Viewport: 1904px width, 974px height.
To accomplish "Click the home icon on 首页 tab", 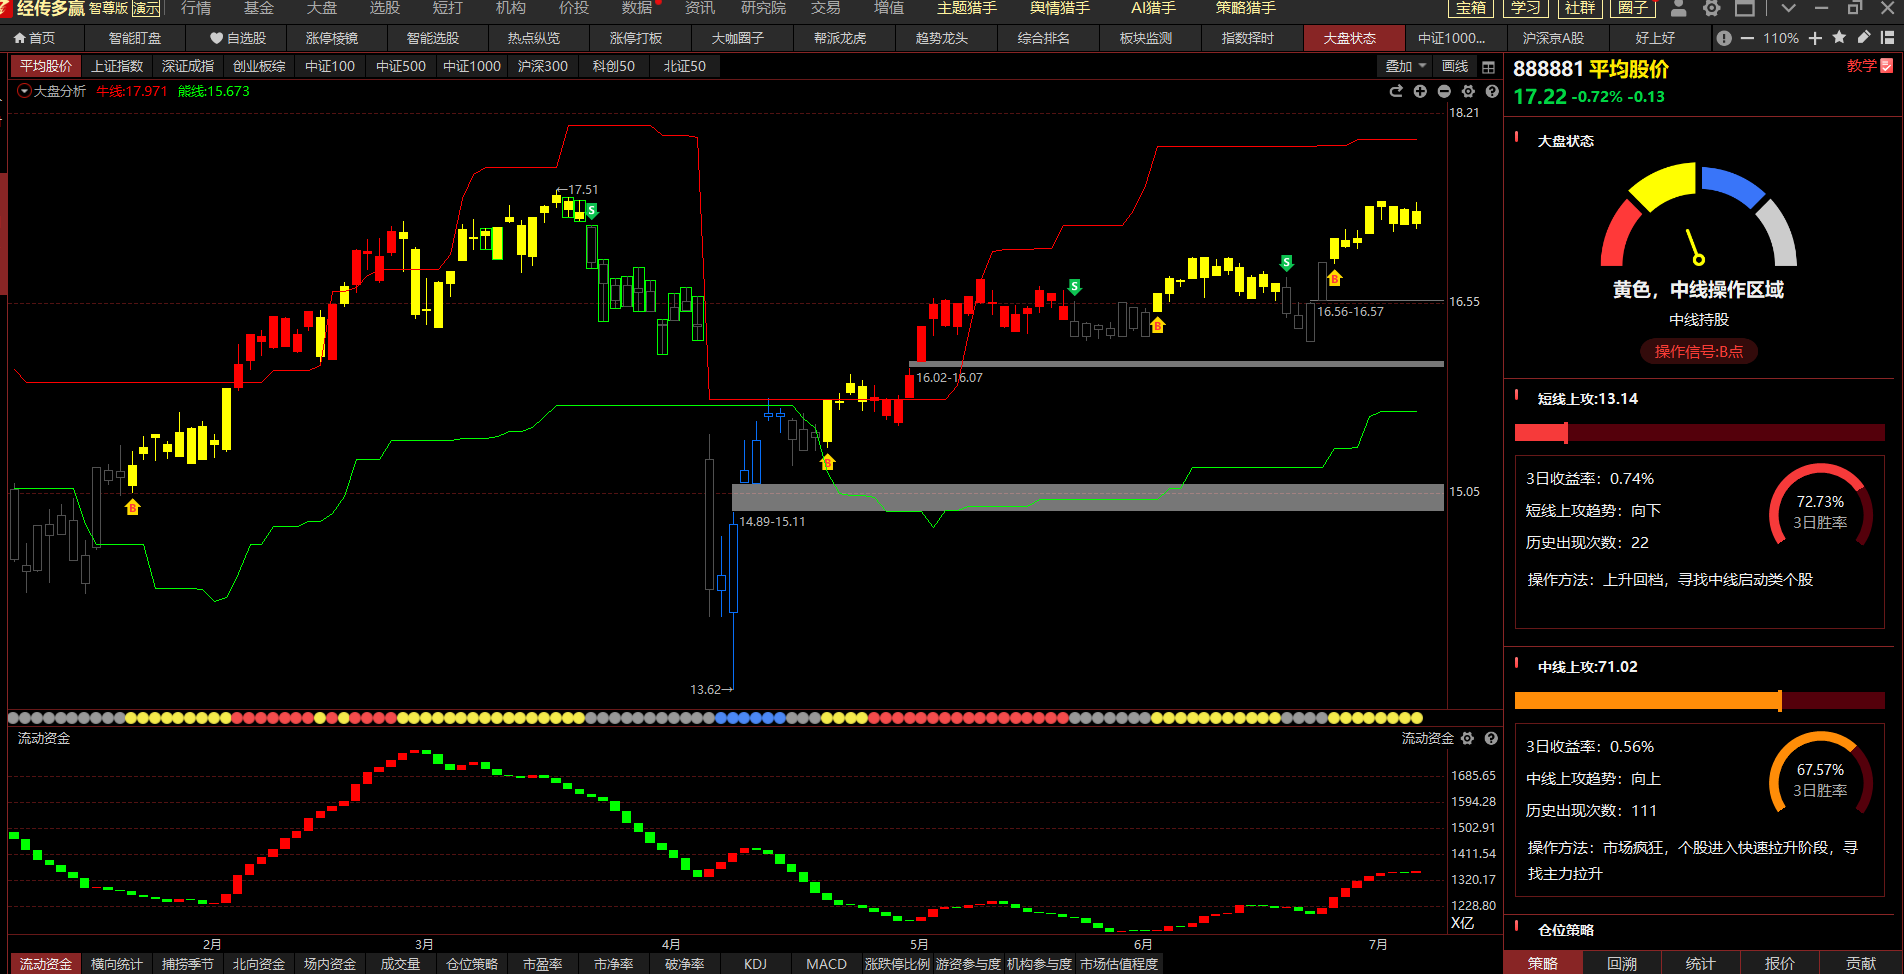I will (19, 38).
